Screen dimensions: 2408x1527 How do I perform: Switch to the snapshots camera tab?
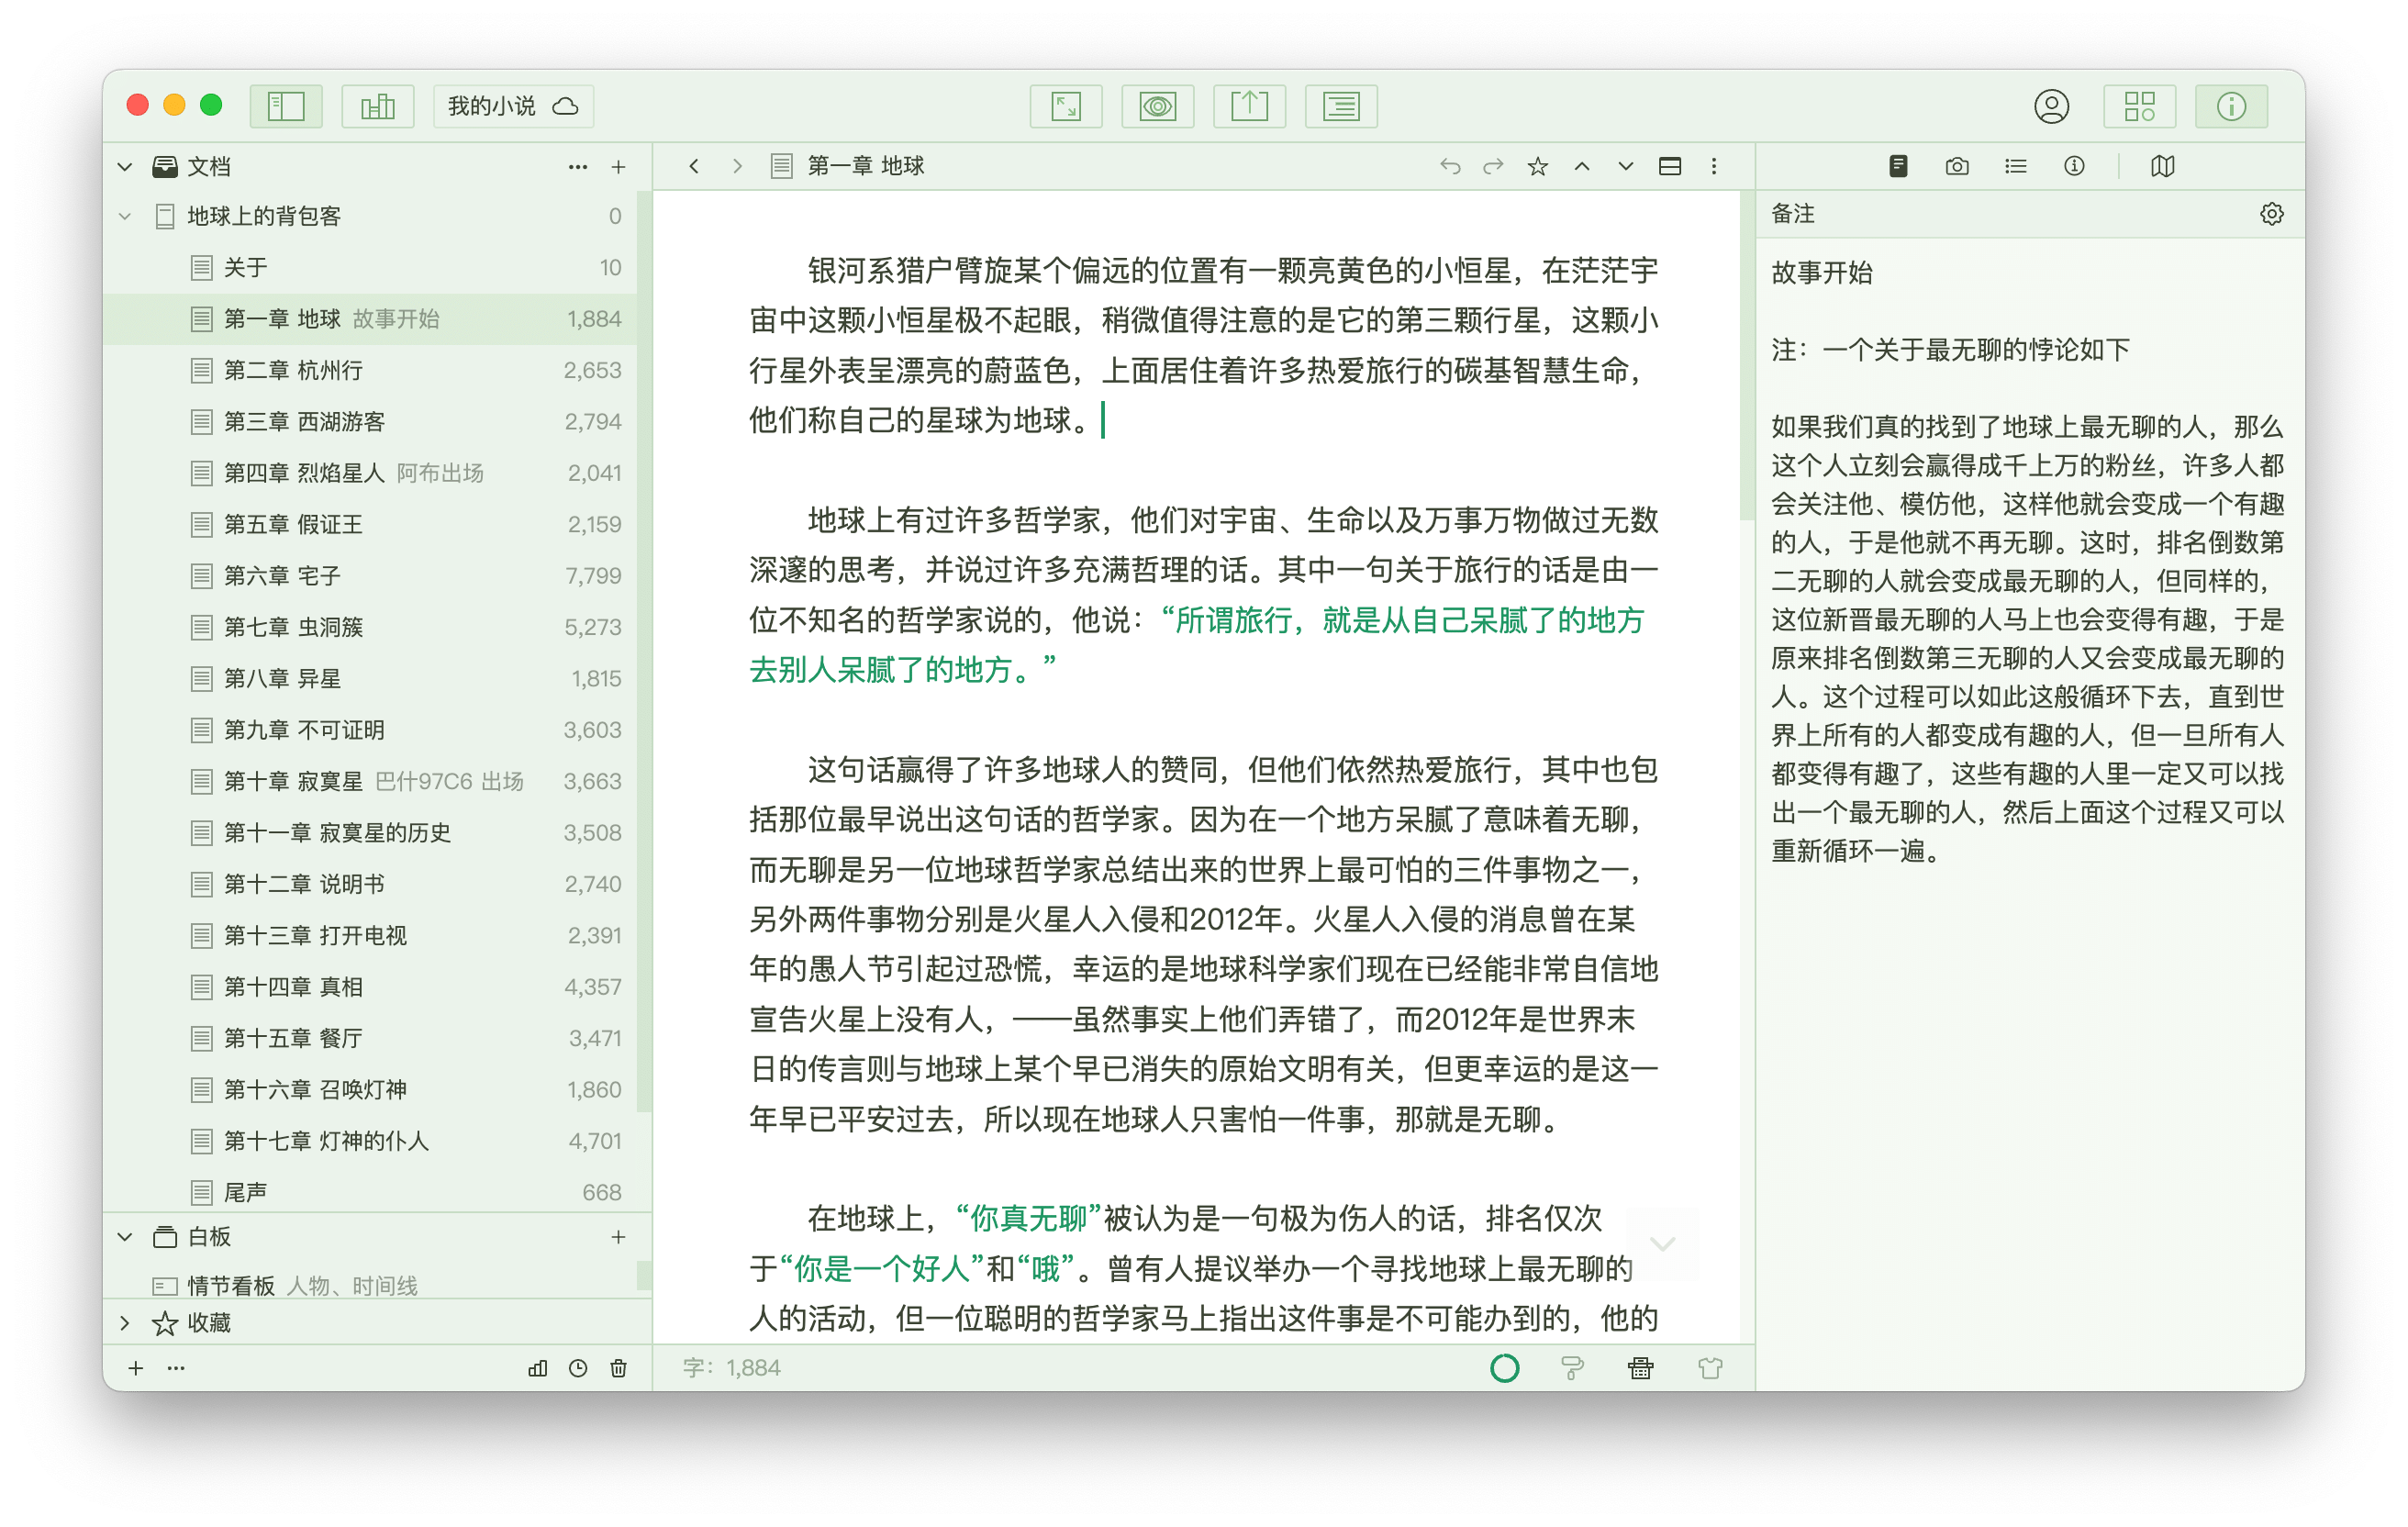pyautogui.click(x=1957, y=166)
